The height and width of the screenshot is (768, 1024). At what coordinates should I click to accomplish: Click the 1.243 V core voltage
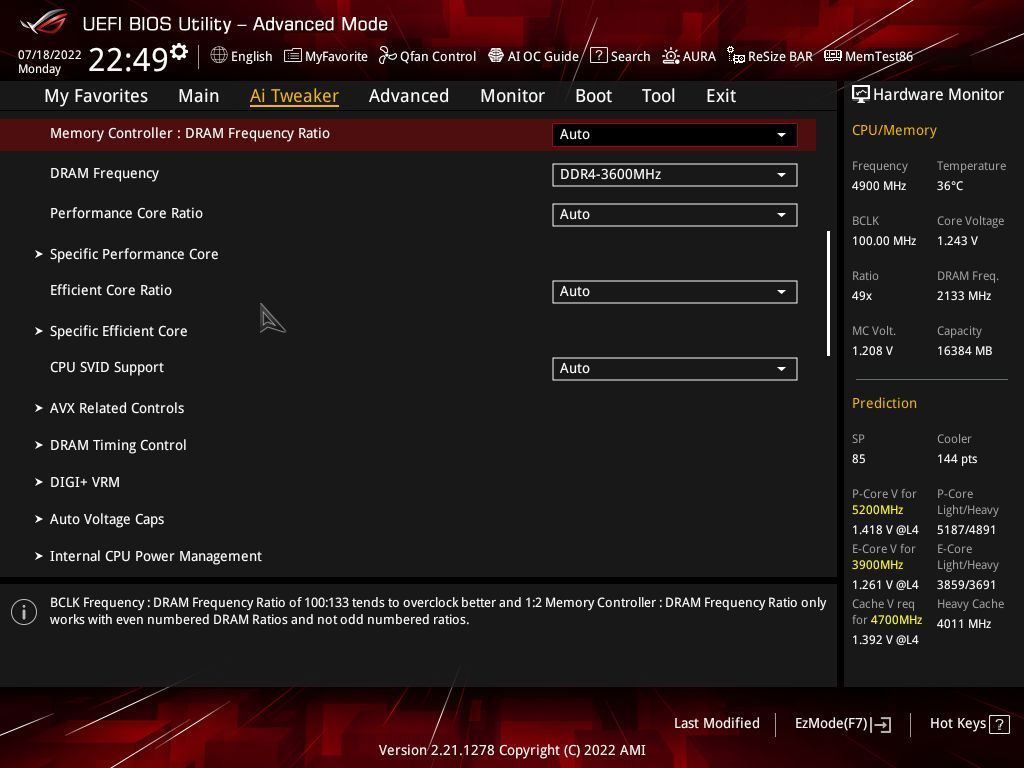pyautogui.click(x=957, y=241)
